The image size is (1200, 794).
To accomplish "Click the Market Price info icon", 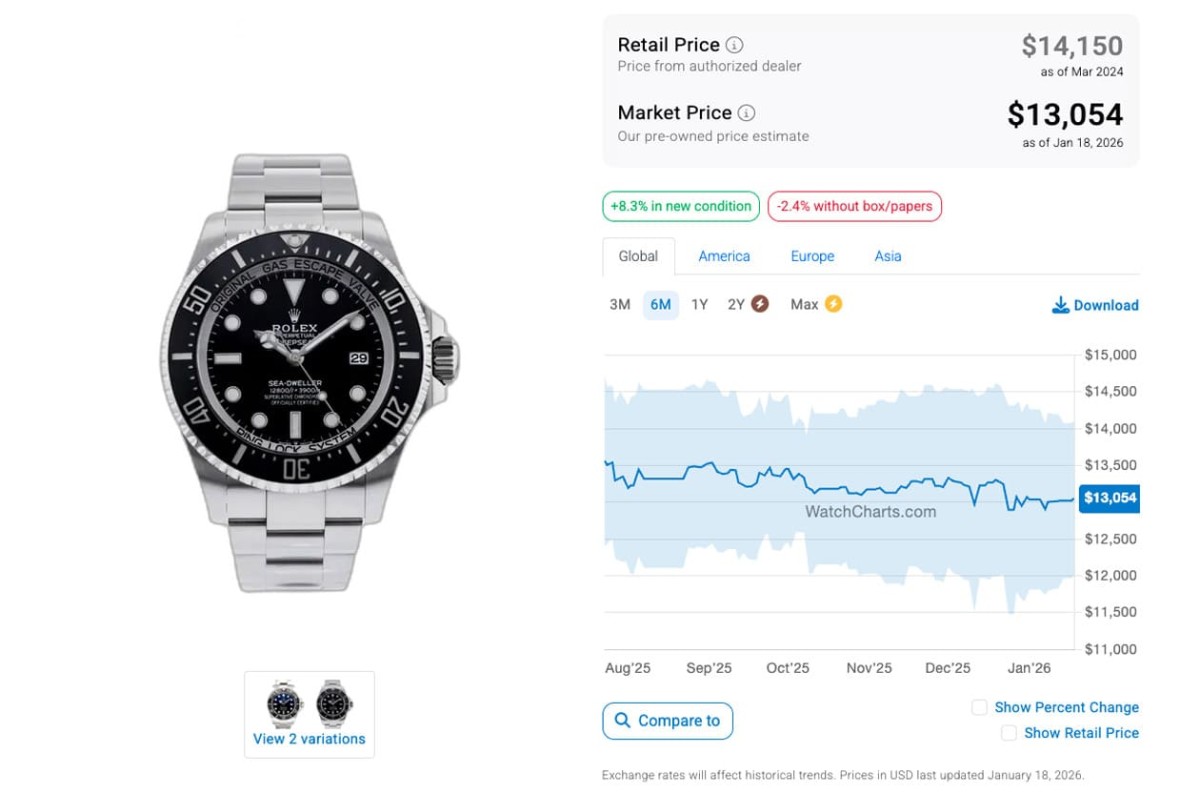I will pos(747,113).
